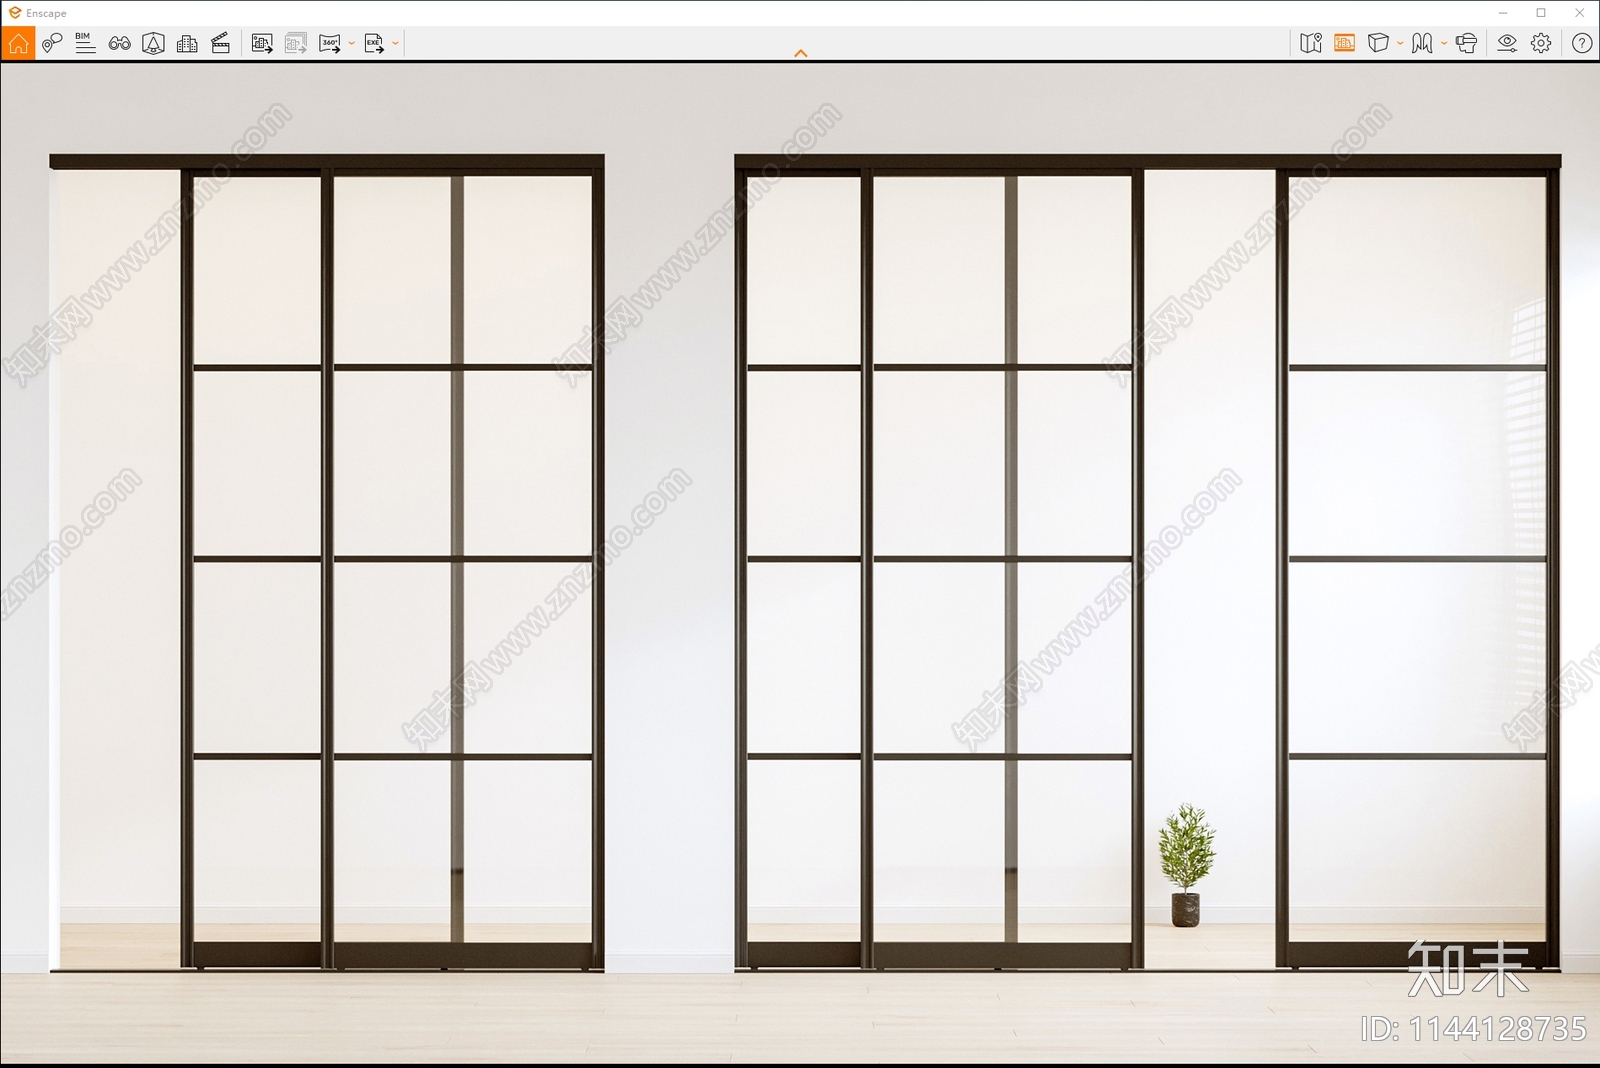Image resolution: width=1600 pixels, height=1068 pixels.
Task: Open the Visual Settings eye icon
Action: pyautogui.click(x=1507, y=43)
